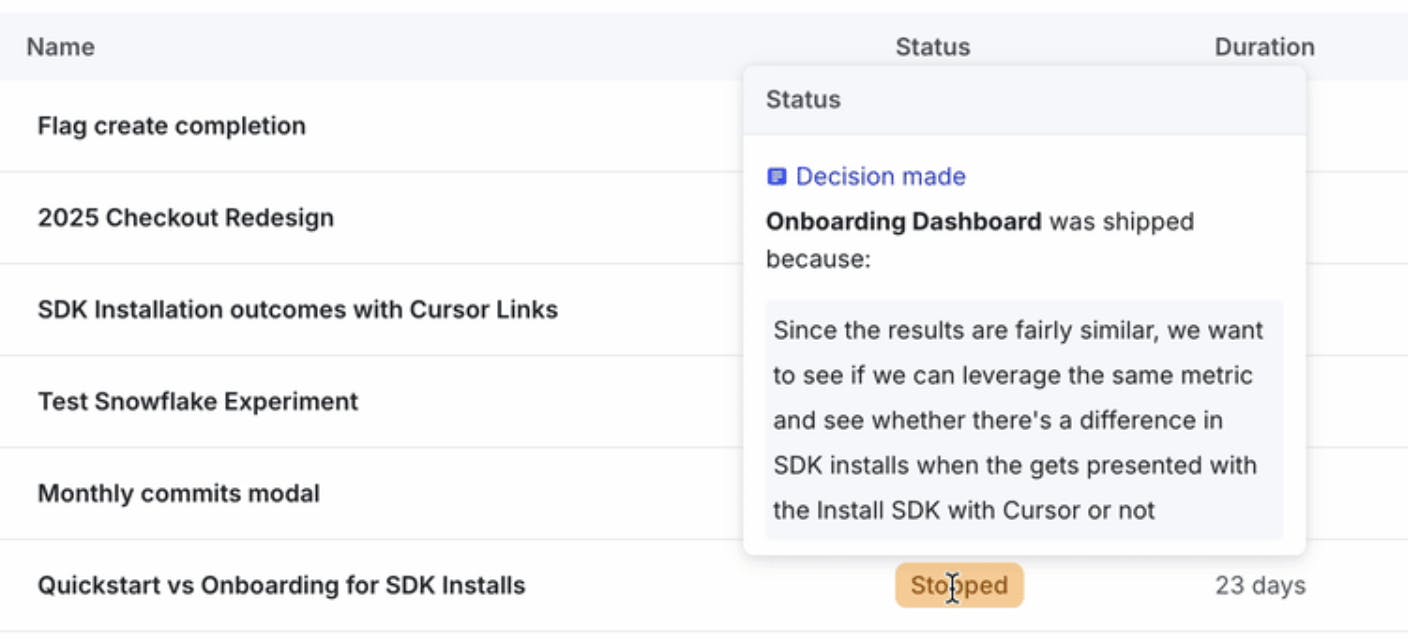Open the Decision made link
The image size is (1408, 640).
(x=880, y=177)
